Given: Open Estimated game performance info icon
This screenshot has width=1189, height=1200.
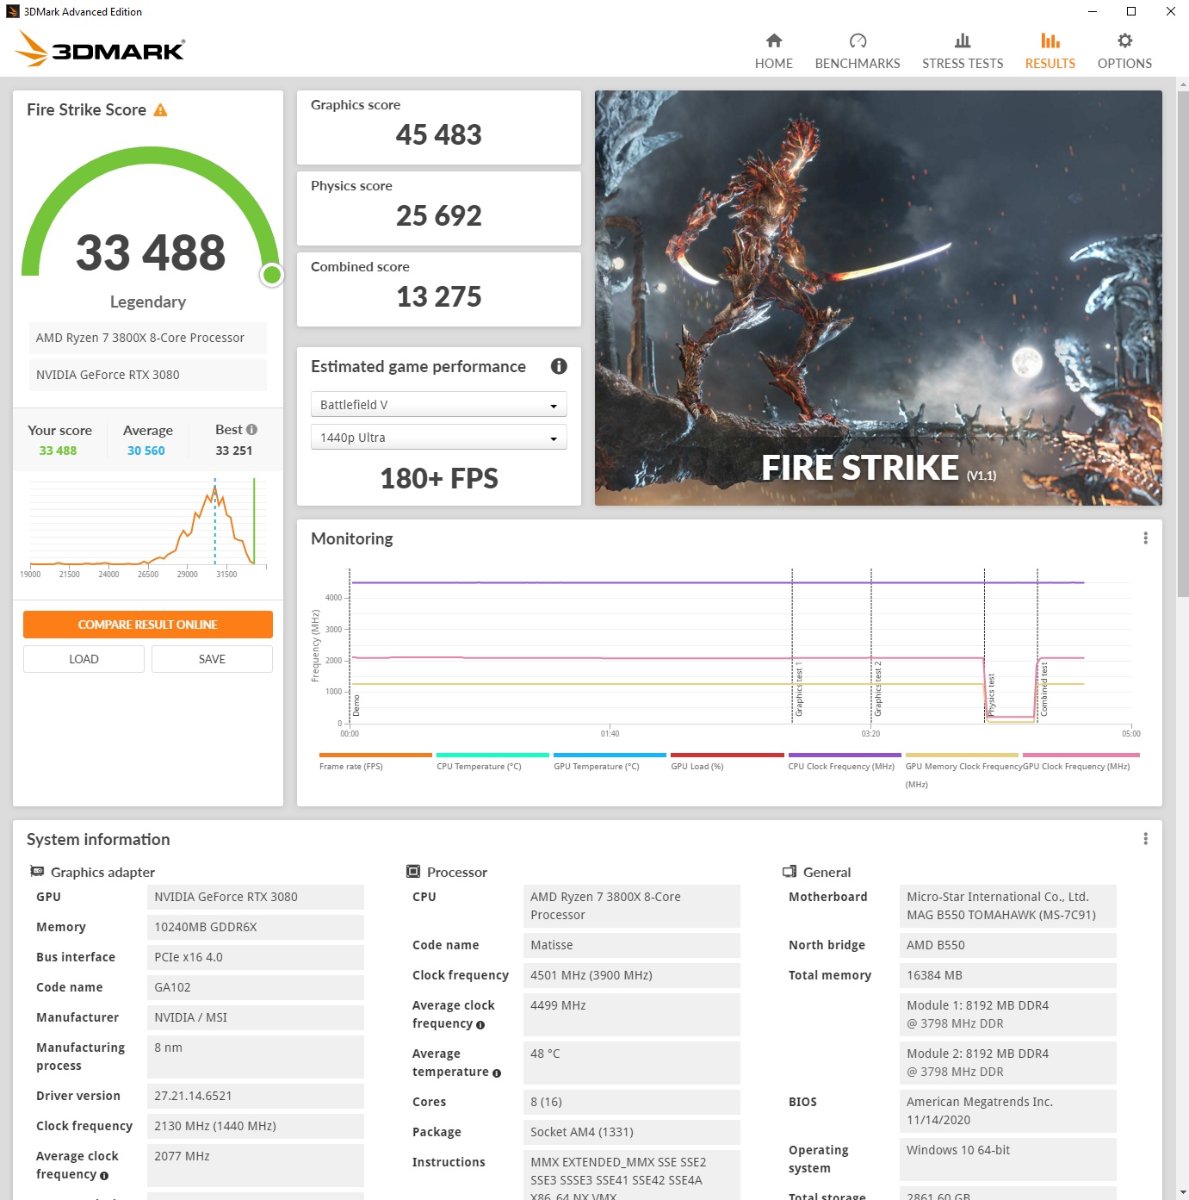Looking at the screenshot, I should (559, 366).
